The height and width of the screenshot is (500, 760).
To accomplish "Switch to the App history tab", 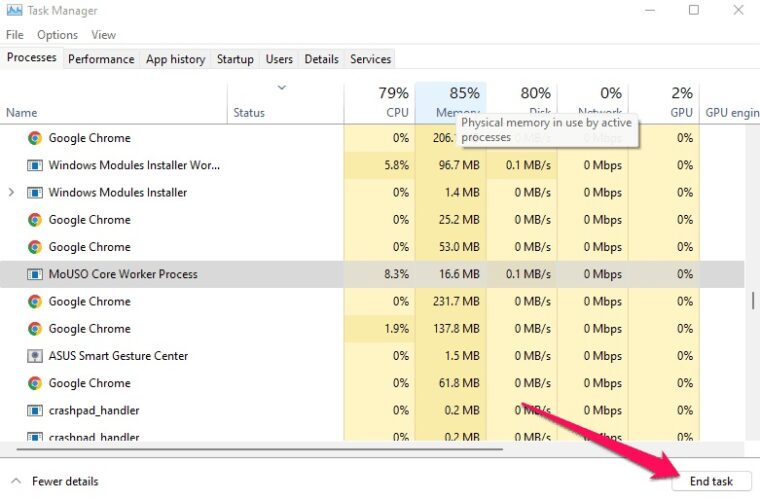I will (175, 59).
